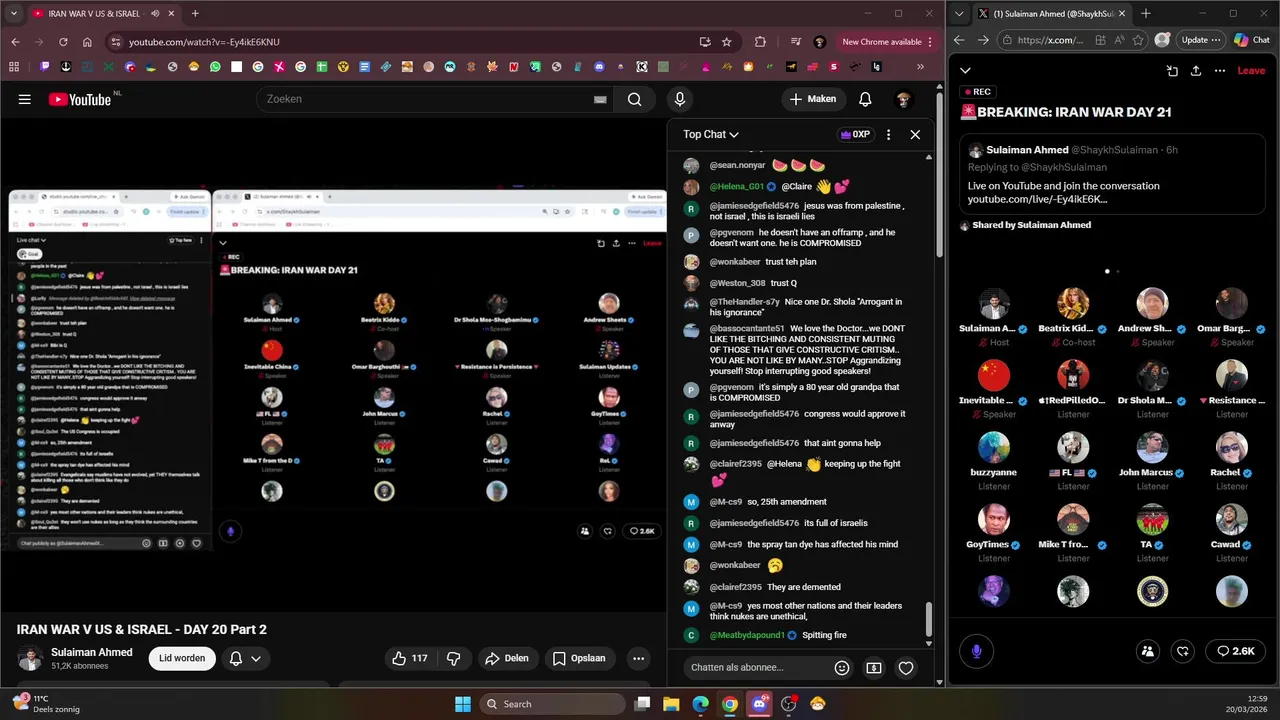Open the on-screen keyboard in search box
This screenshot has width=1280, height=720.
600,99
